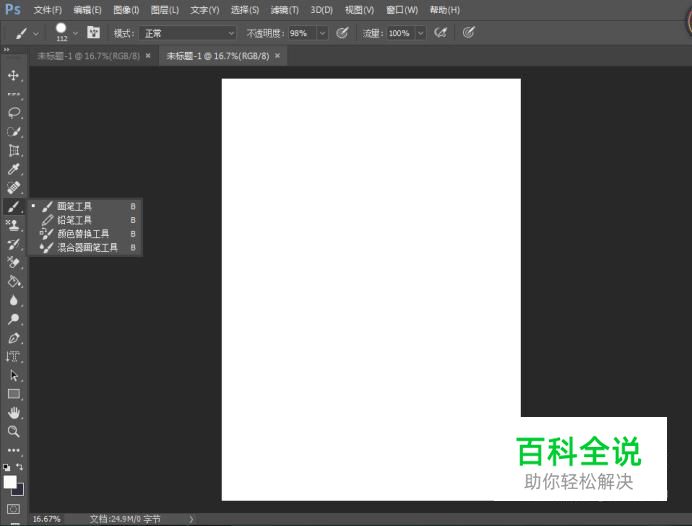Open the 图层(L) menu

(165, 10)
